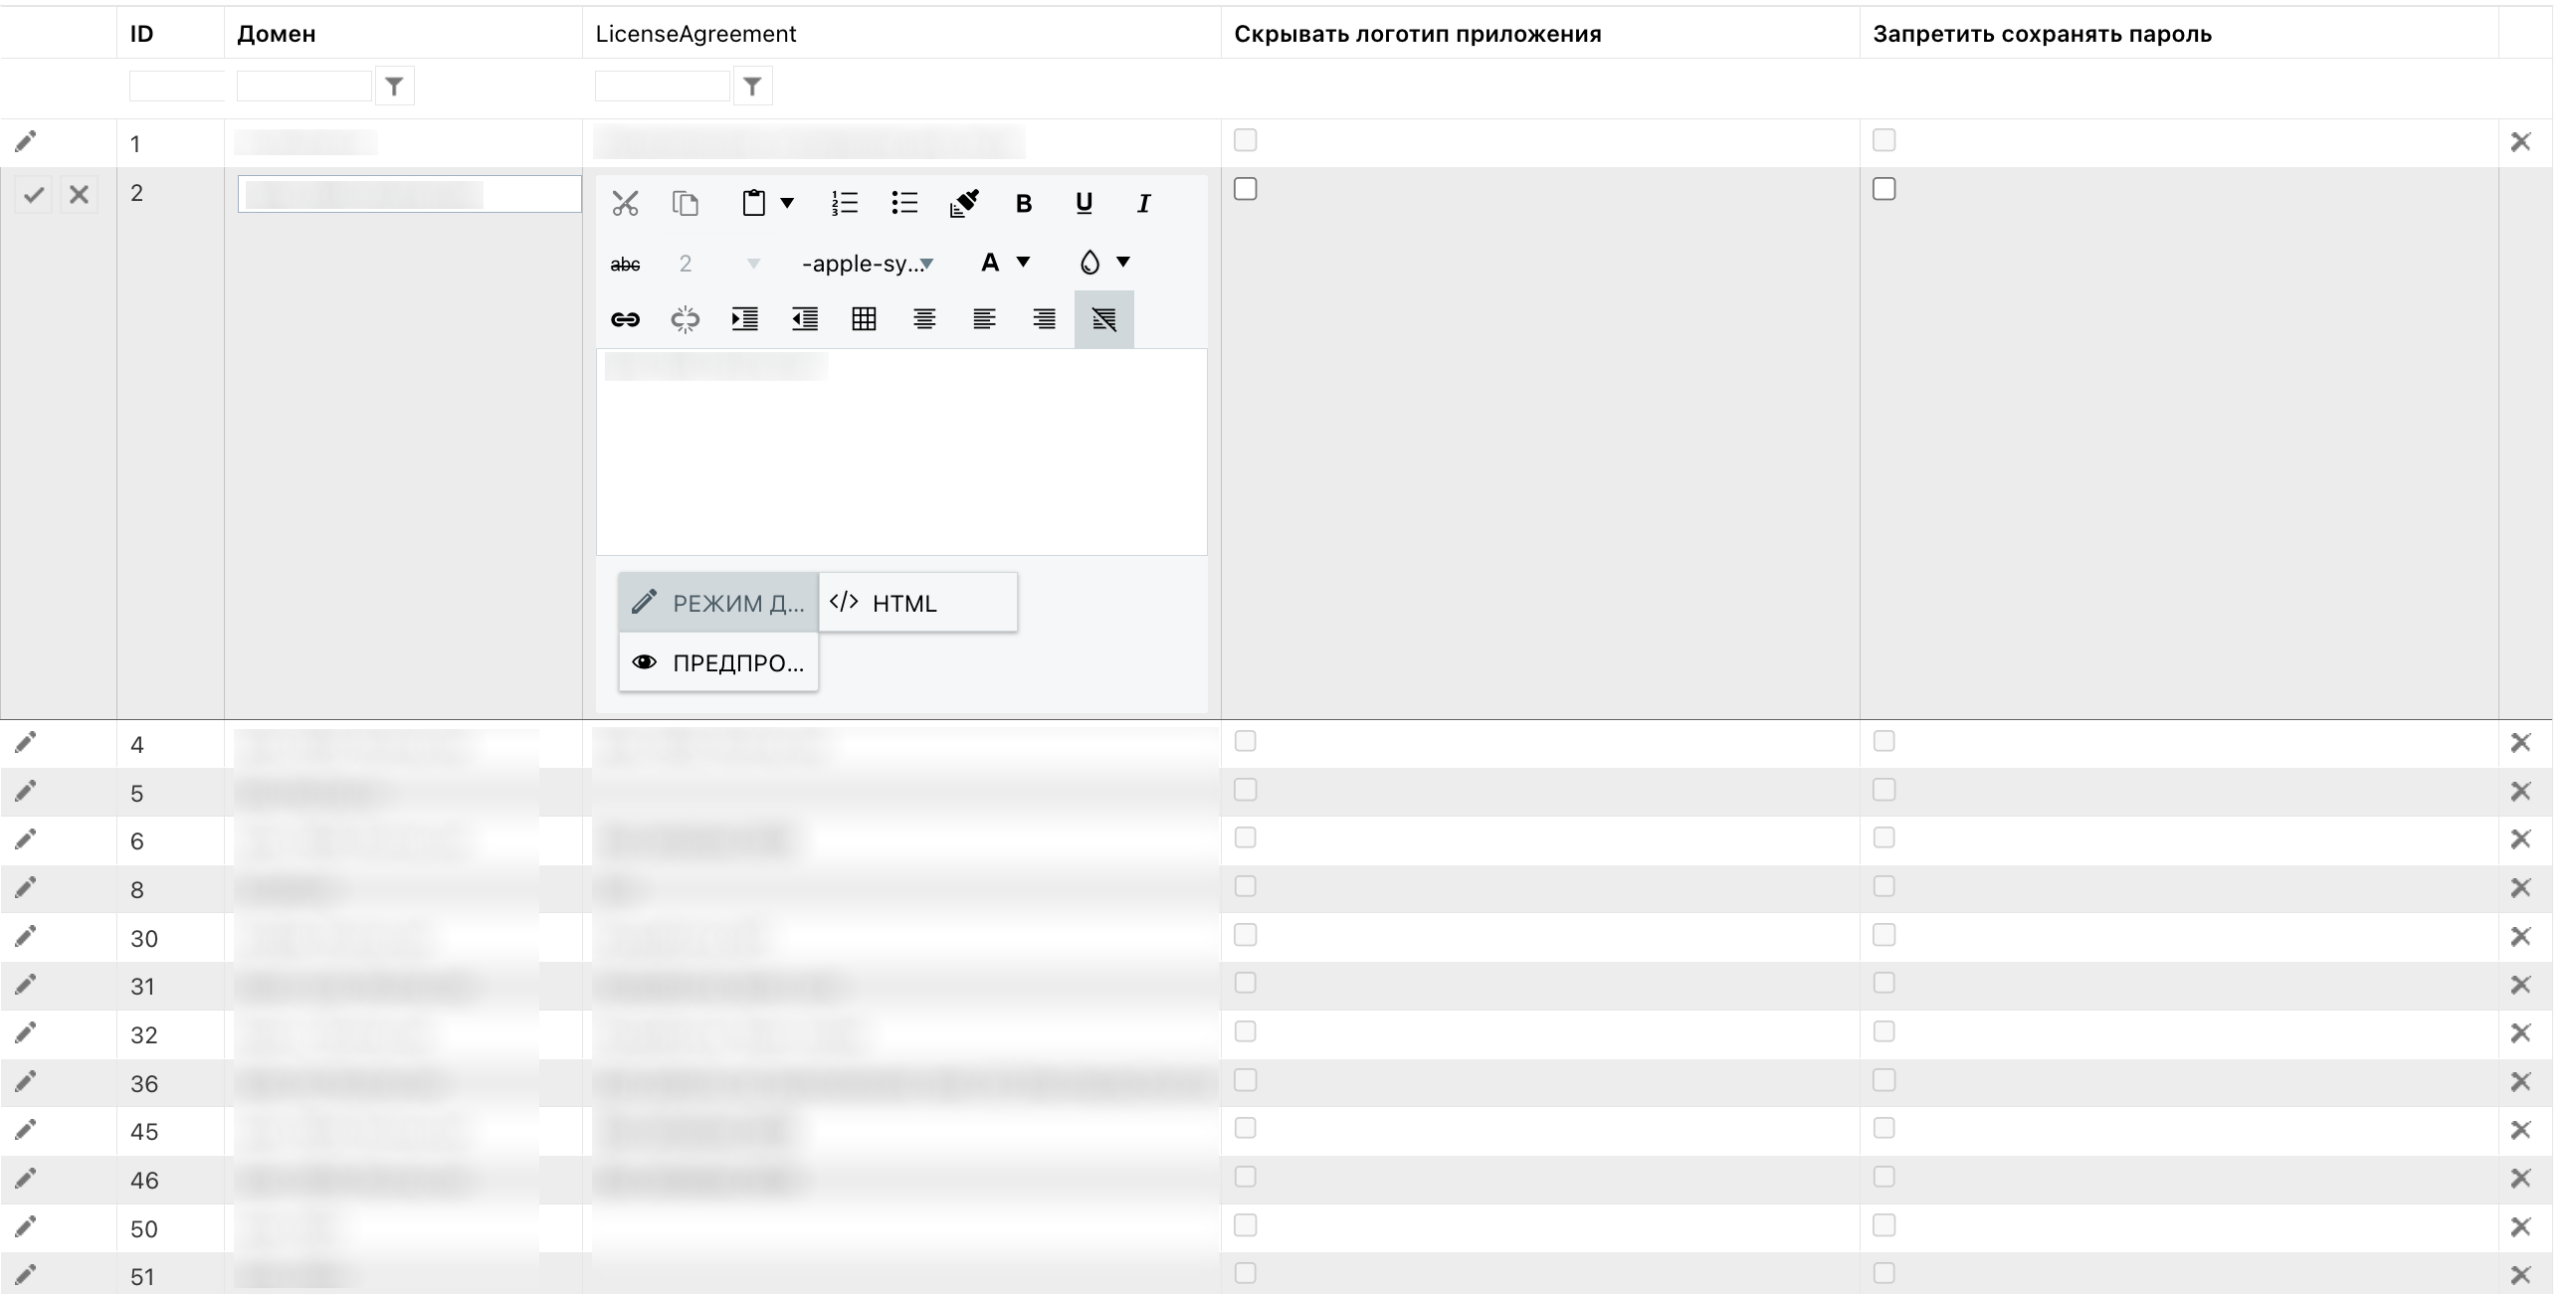The height and width of the screenshot is (1295, 2576).
Task: Toggle hide app logo checkbox in row 46
Action: click(x=1246, y=1178)
